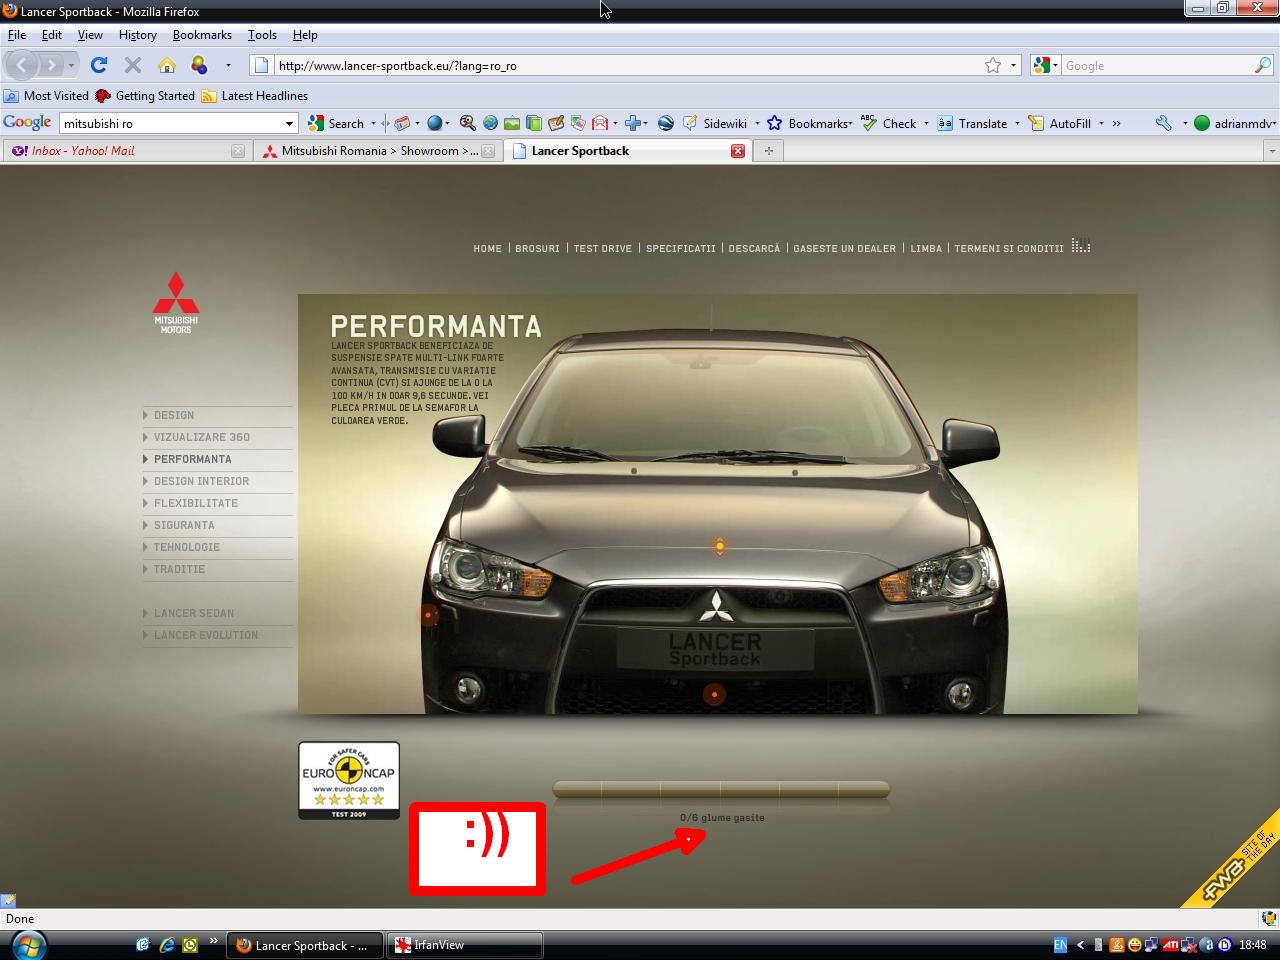This screenshot has height=960, width=1280.
Task: Go back with the browser Back arrow
Action: (x=22, y=65)
